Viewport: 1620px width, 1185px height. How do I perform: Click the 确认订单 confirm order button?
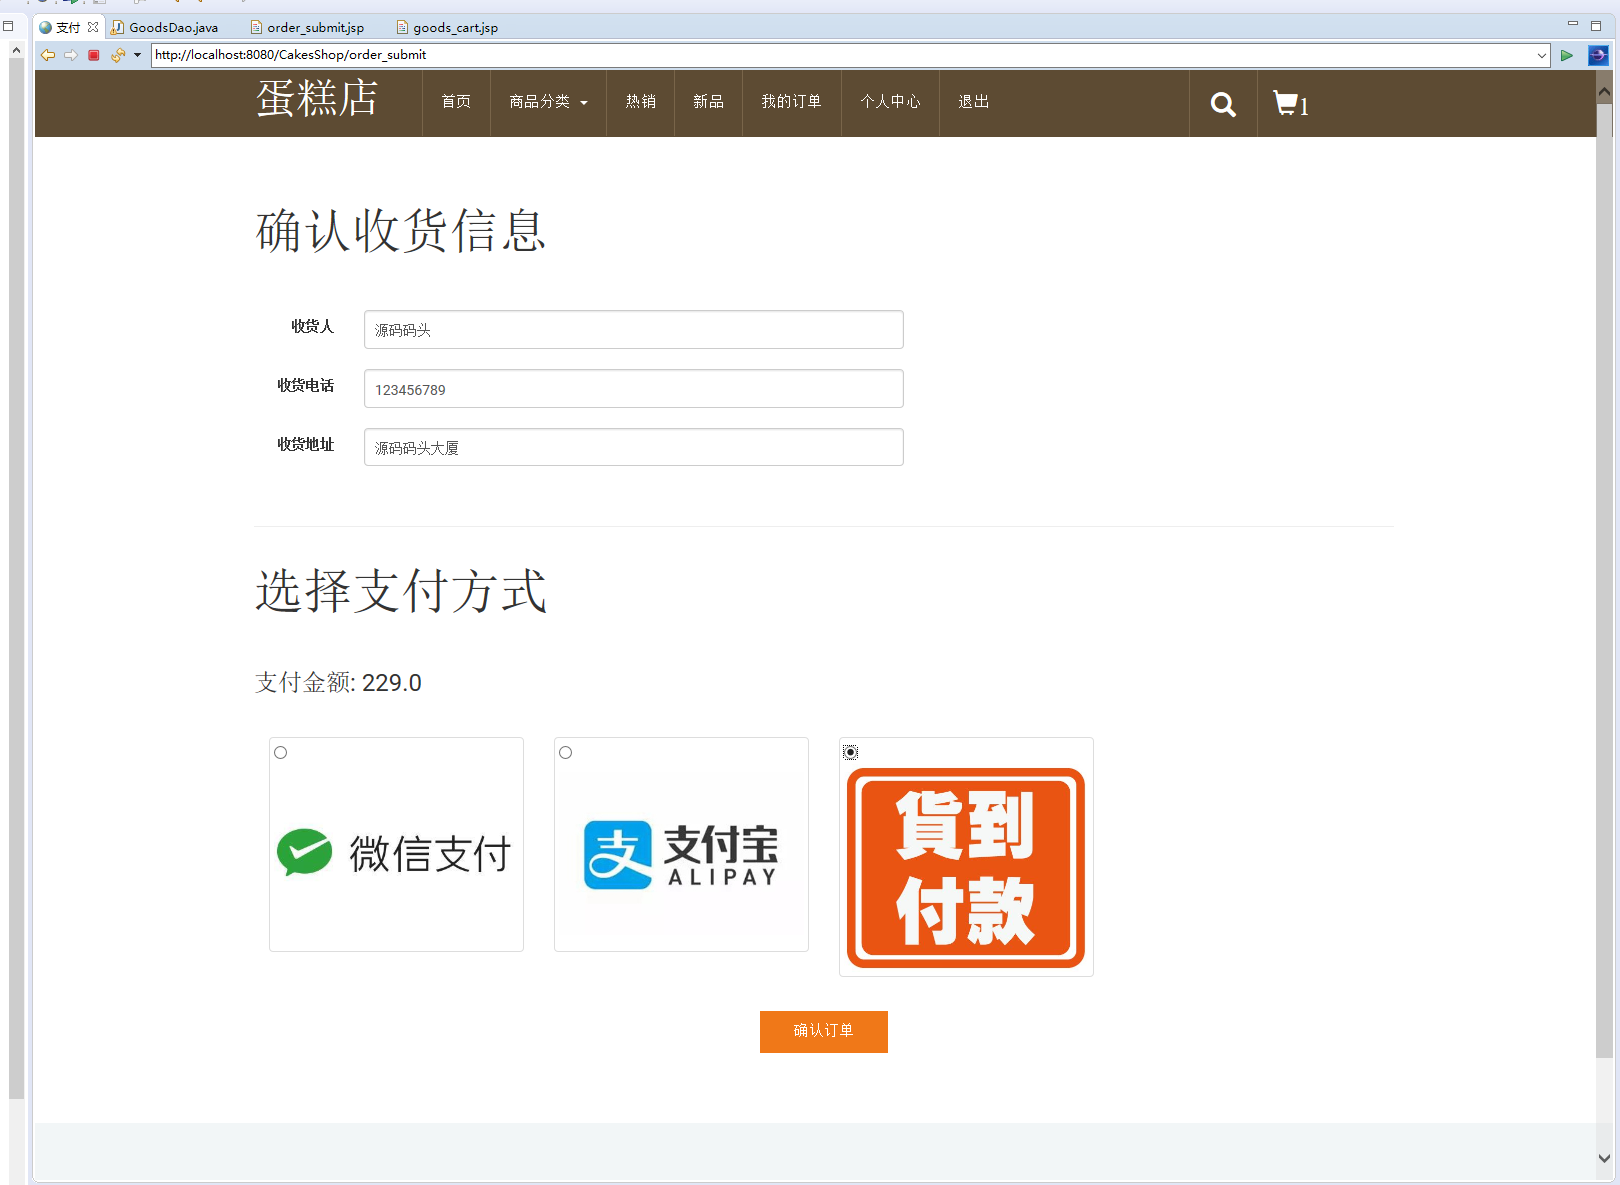(x=823, y=1031)
